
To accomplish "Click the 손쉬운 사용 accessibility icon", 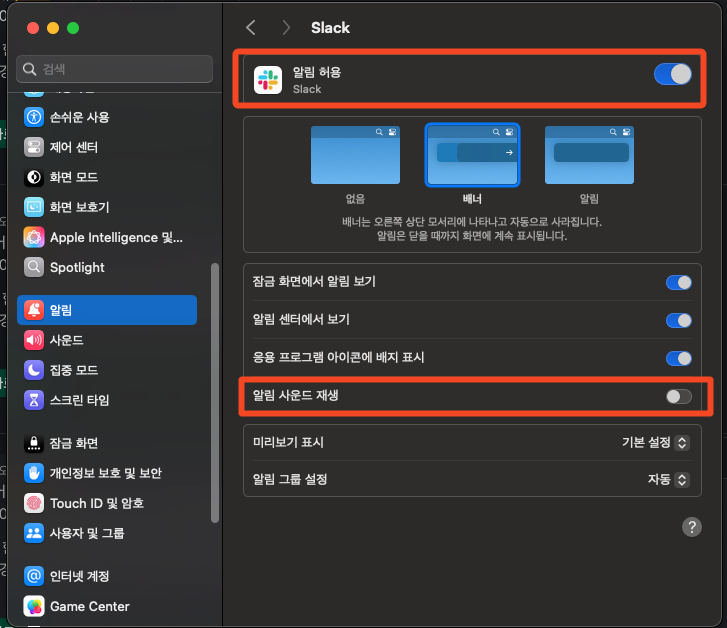I will pos(34,117).
